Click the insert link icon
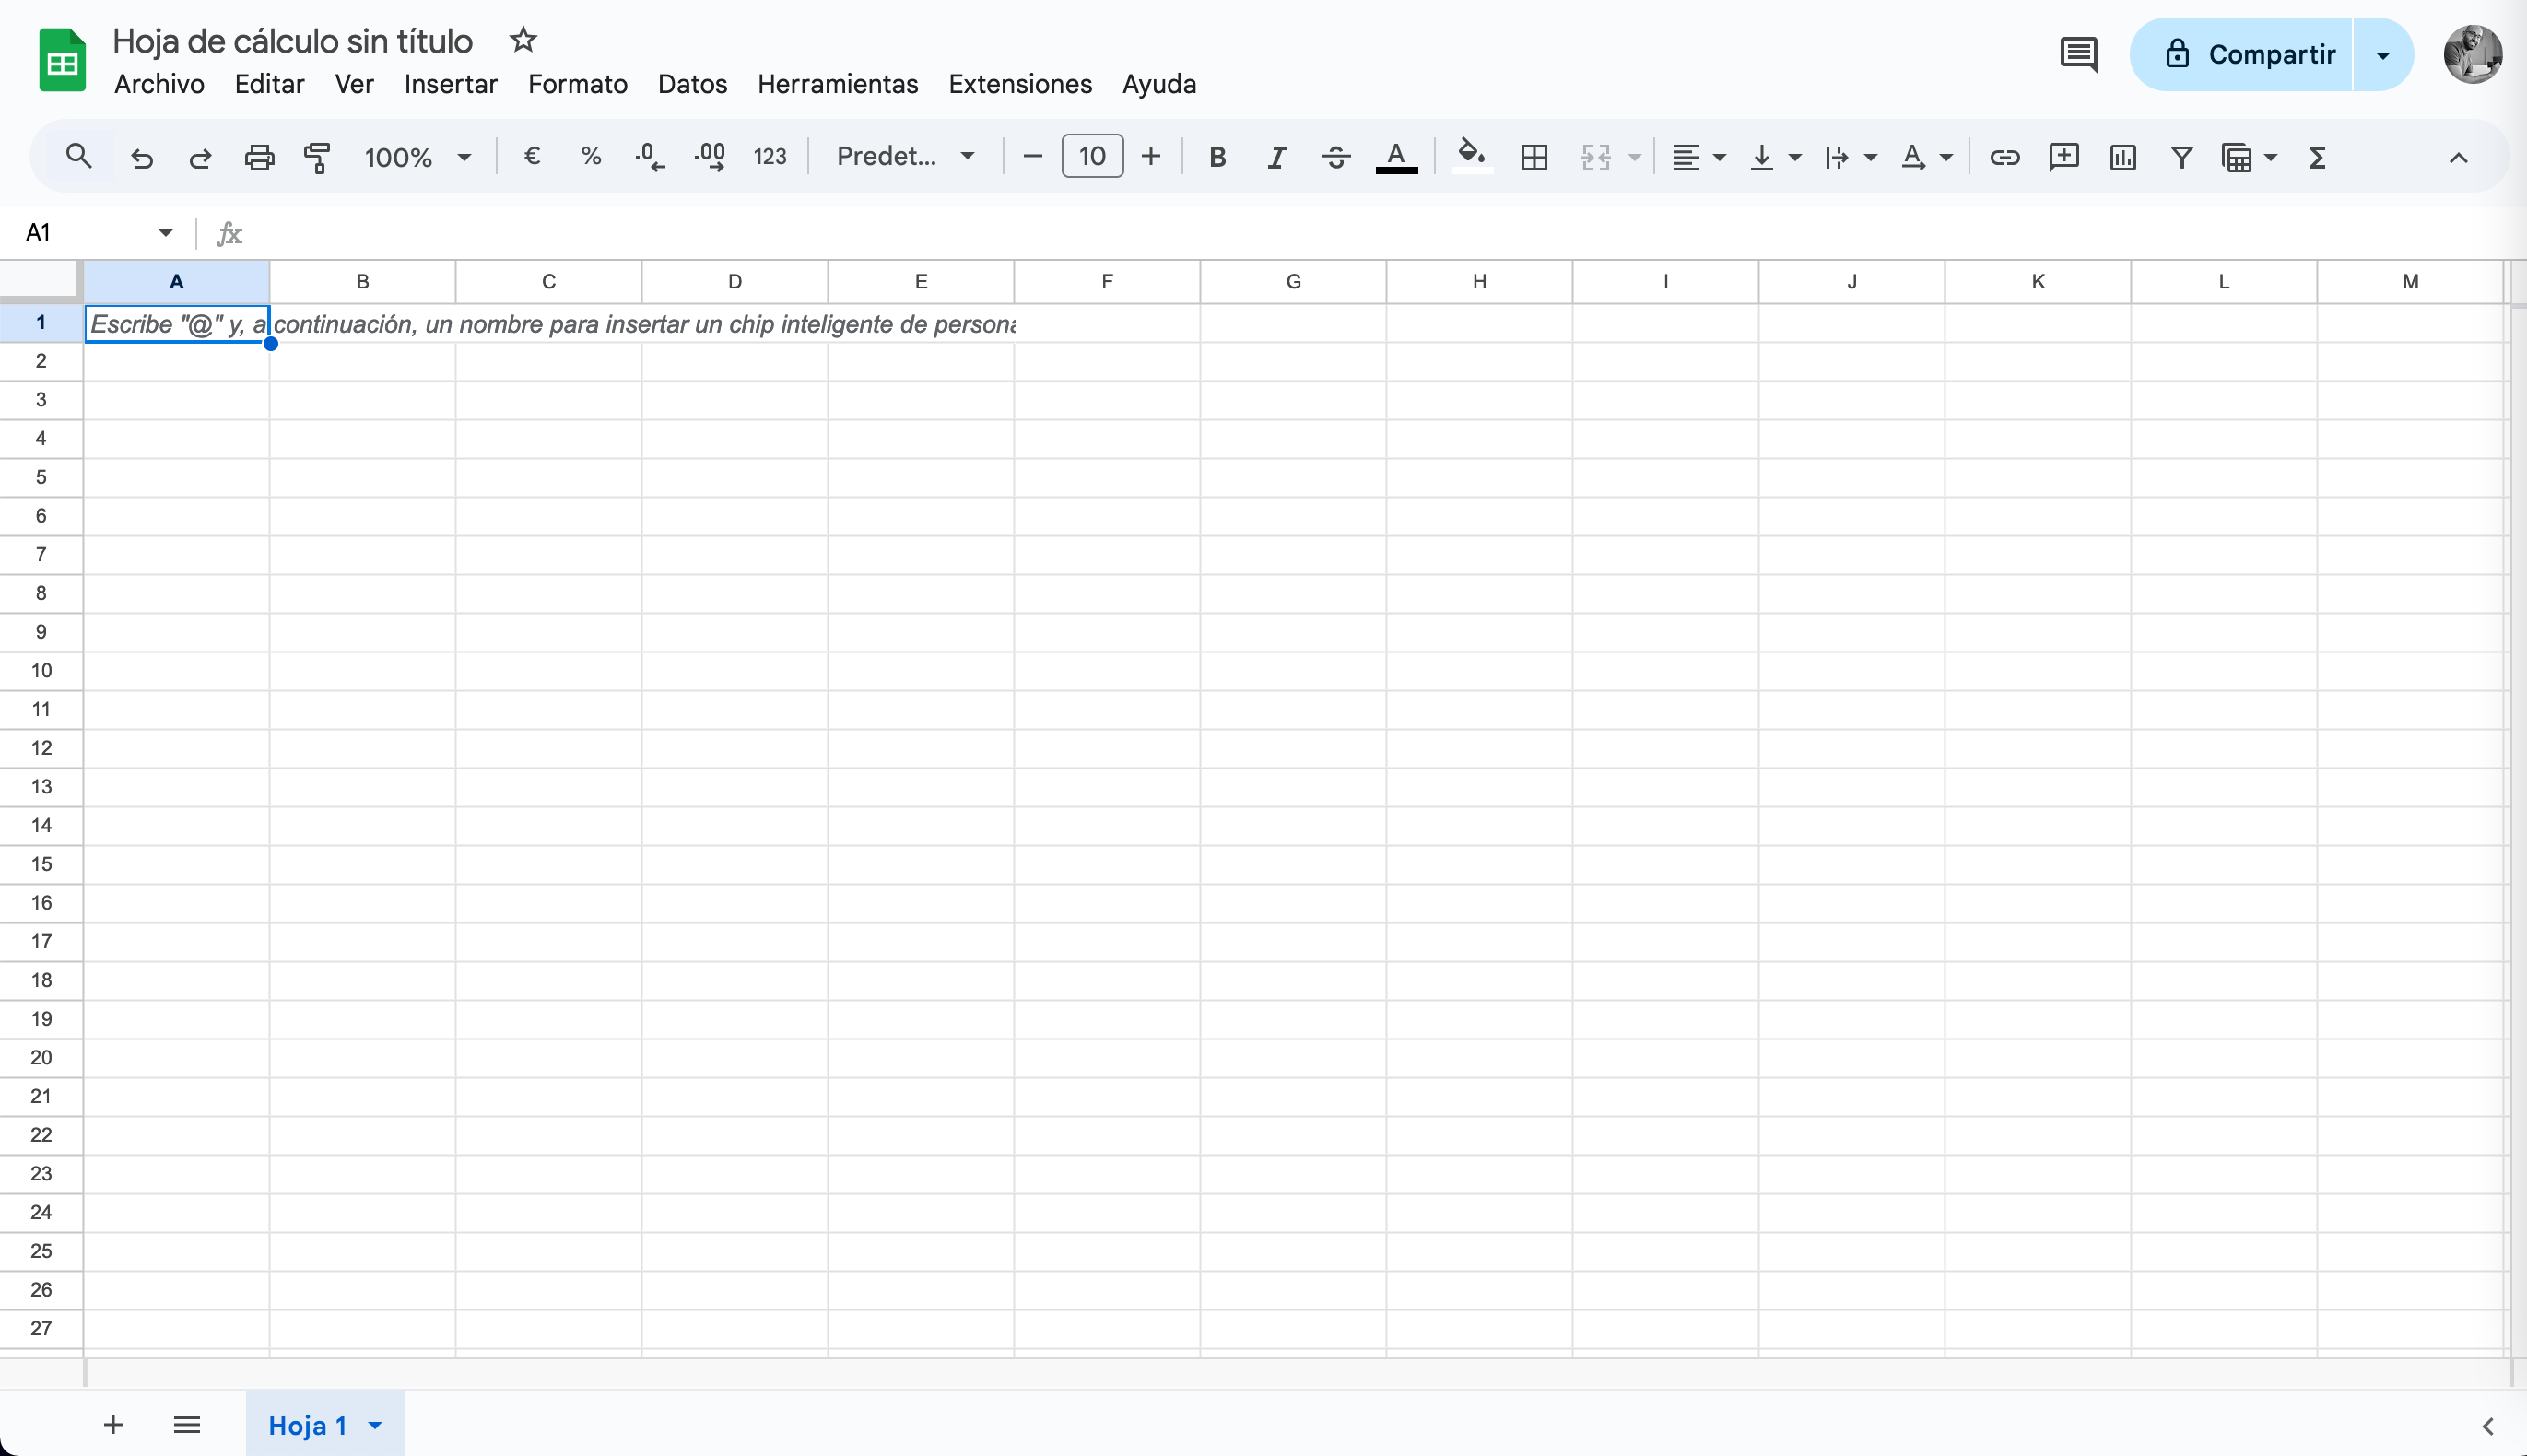This screenshot has width=2527, height=1456. [2004, 157]
